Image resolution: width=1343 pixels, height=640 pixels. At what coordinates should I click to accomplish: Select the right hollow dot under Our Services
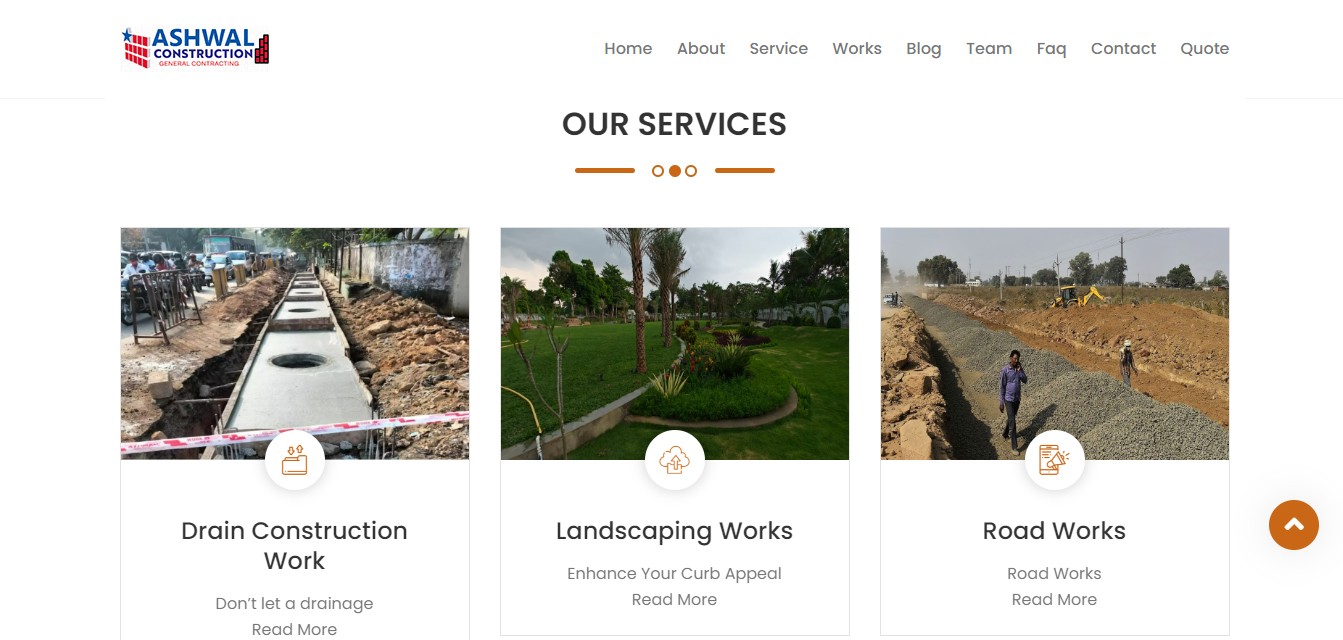point(691,171)
